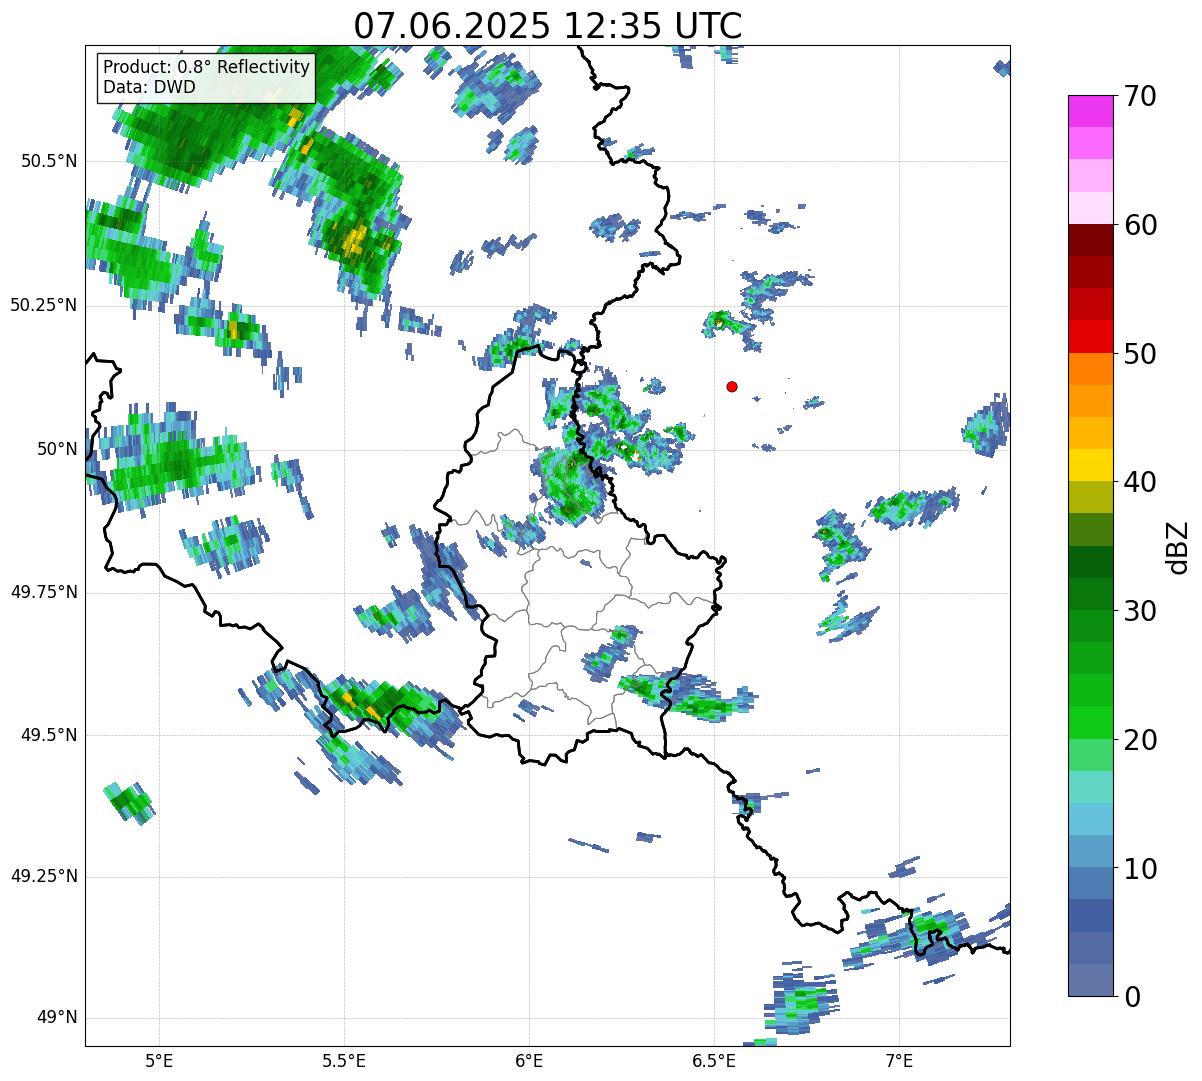The width and height of the screenshot is (1202, 1081).
Task: Click the red station marker dot
Action: [x=732, y=386]
